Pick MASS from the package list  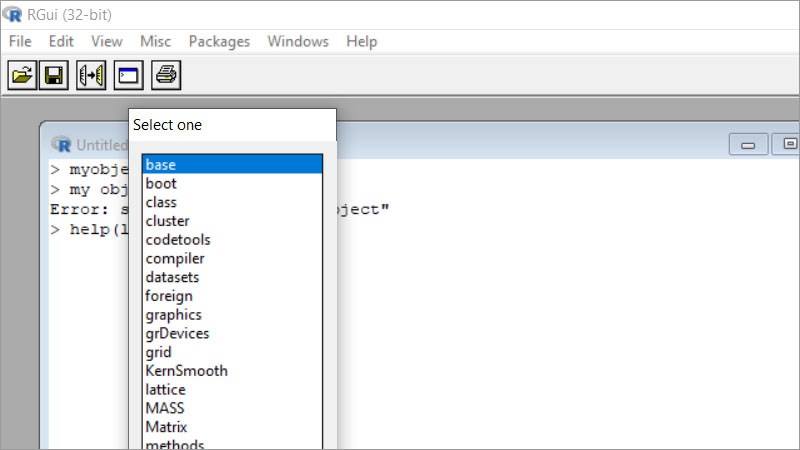[232, 408]
